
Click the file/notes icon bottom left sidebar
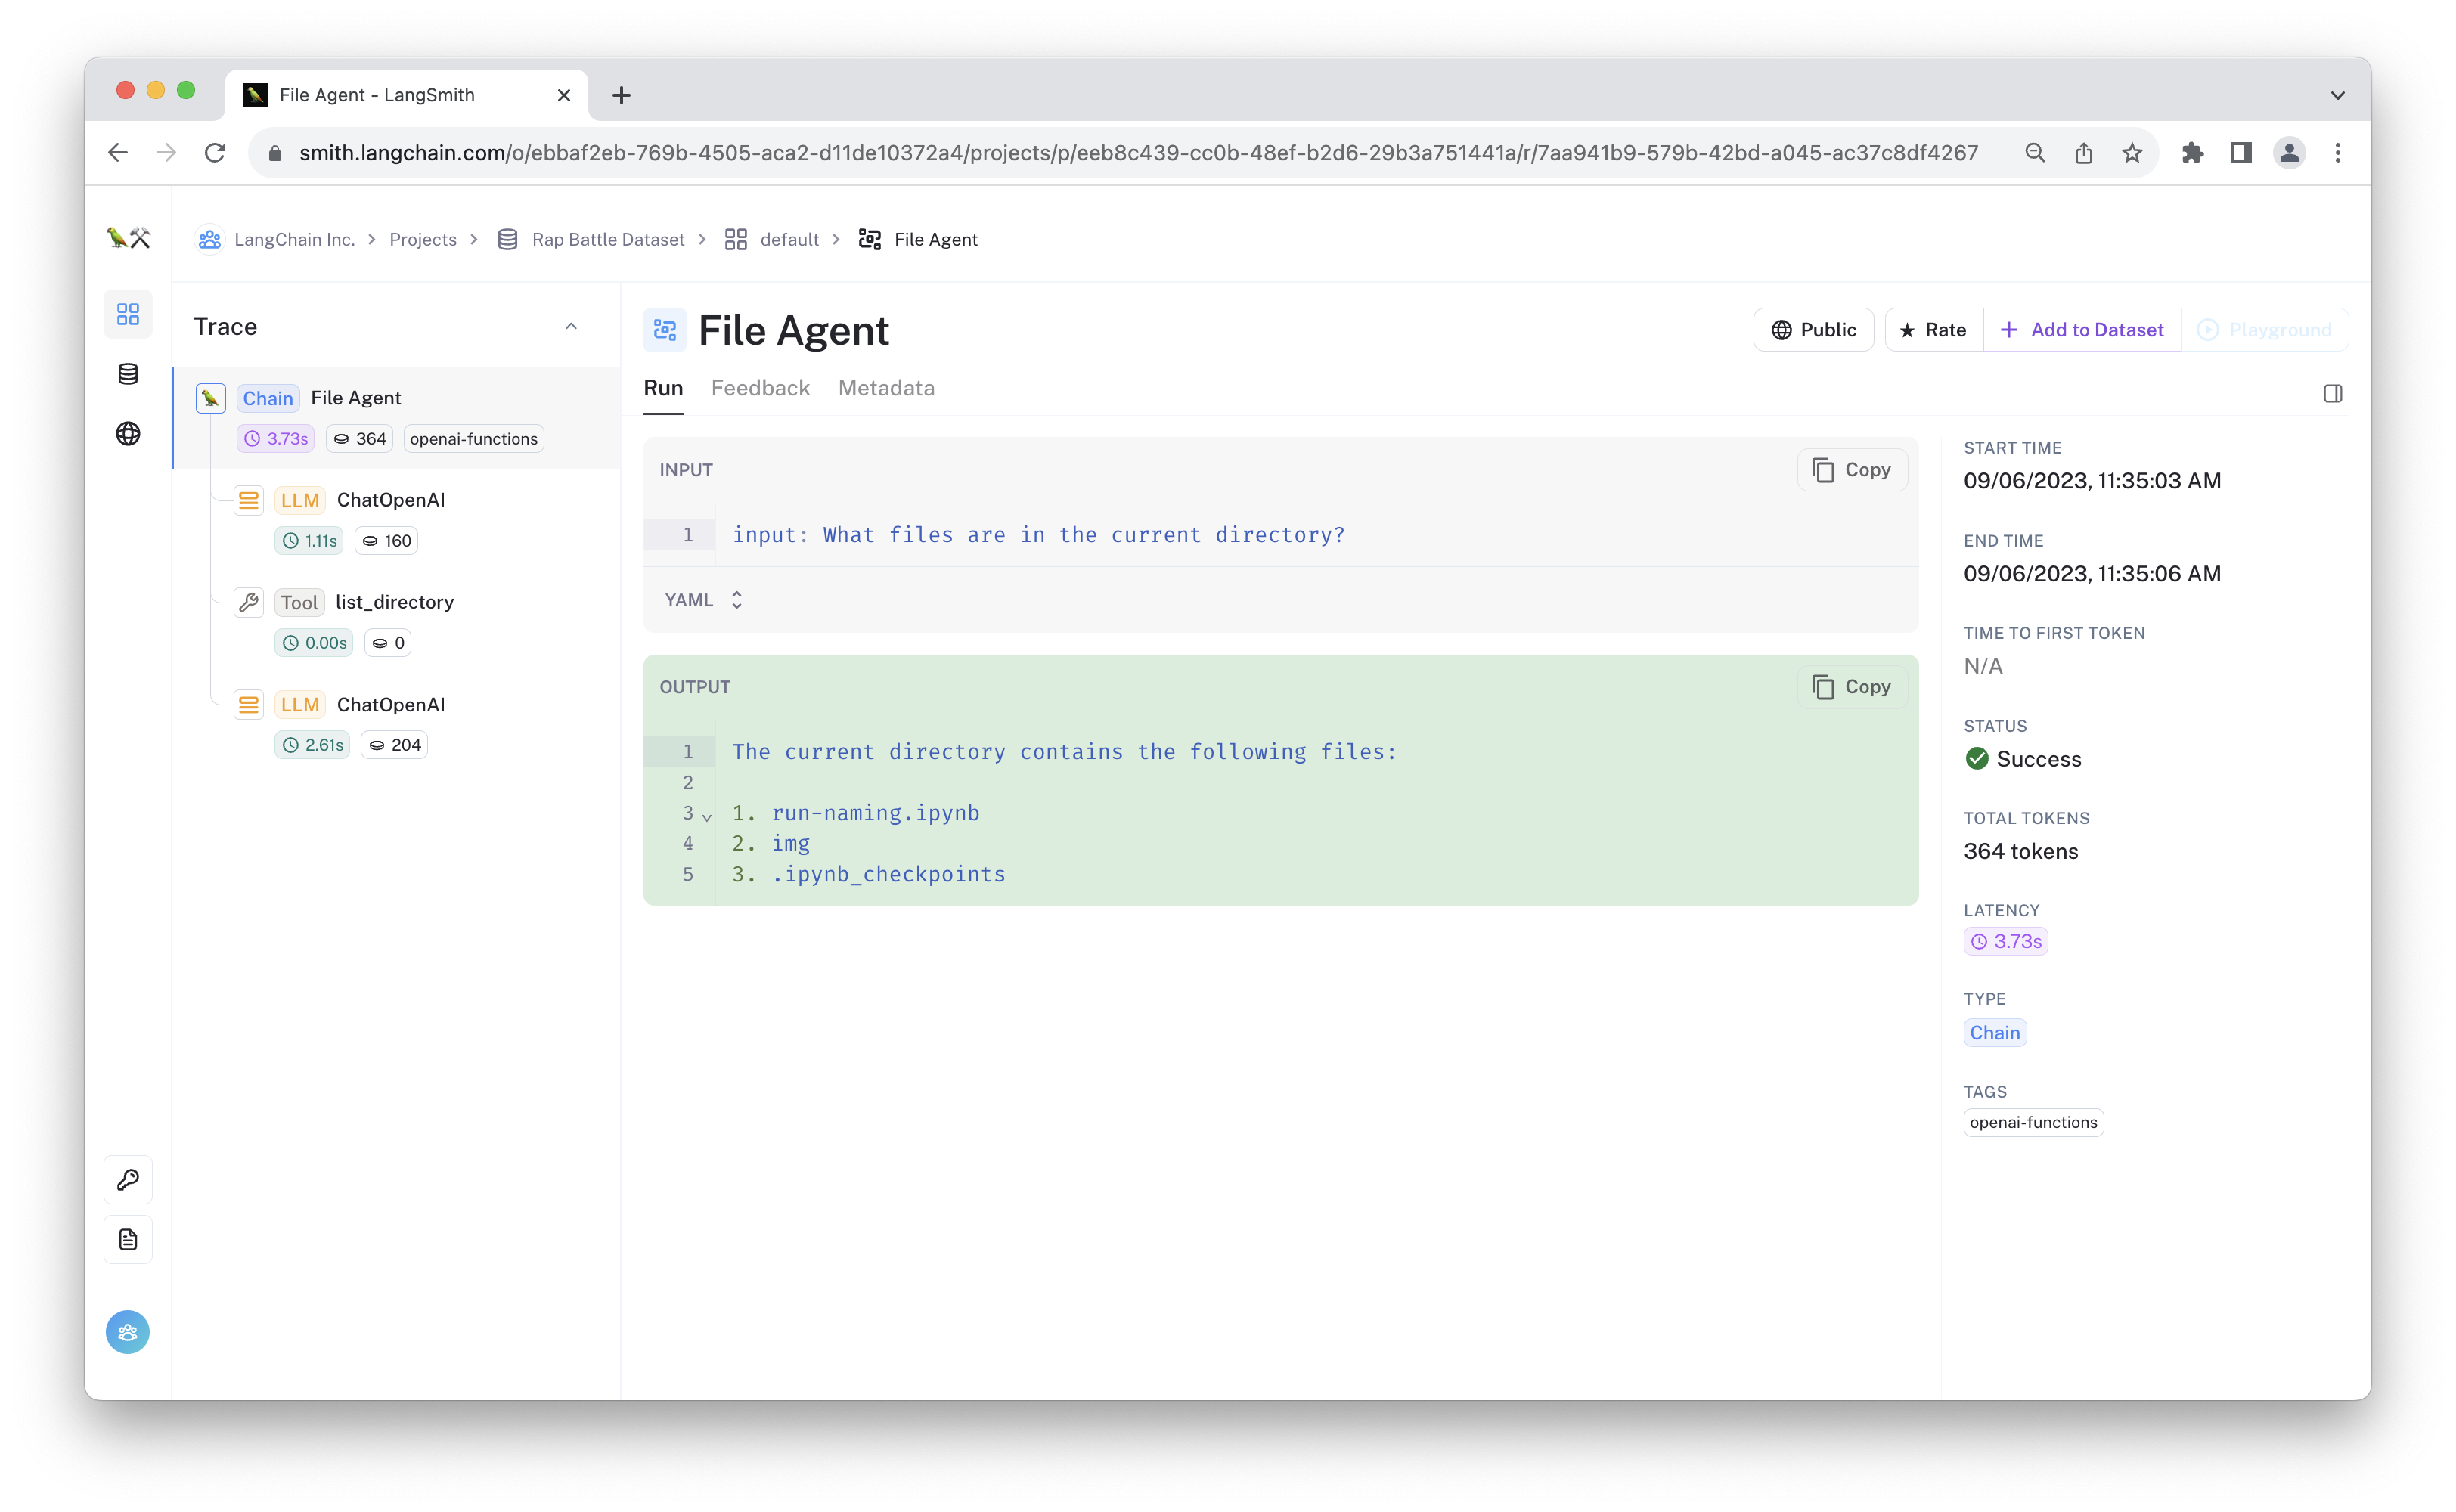click(x=128, y=1240)
